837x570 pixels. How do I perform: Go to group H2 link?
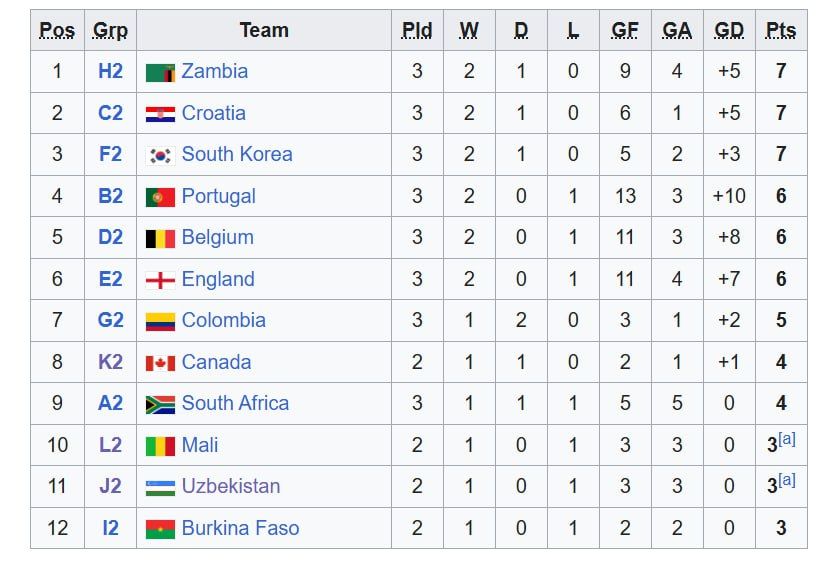point(110,72)
